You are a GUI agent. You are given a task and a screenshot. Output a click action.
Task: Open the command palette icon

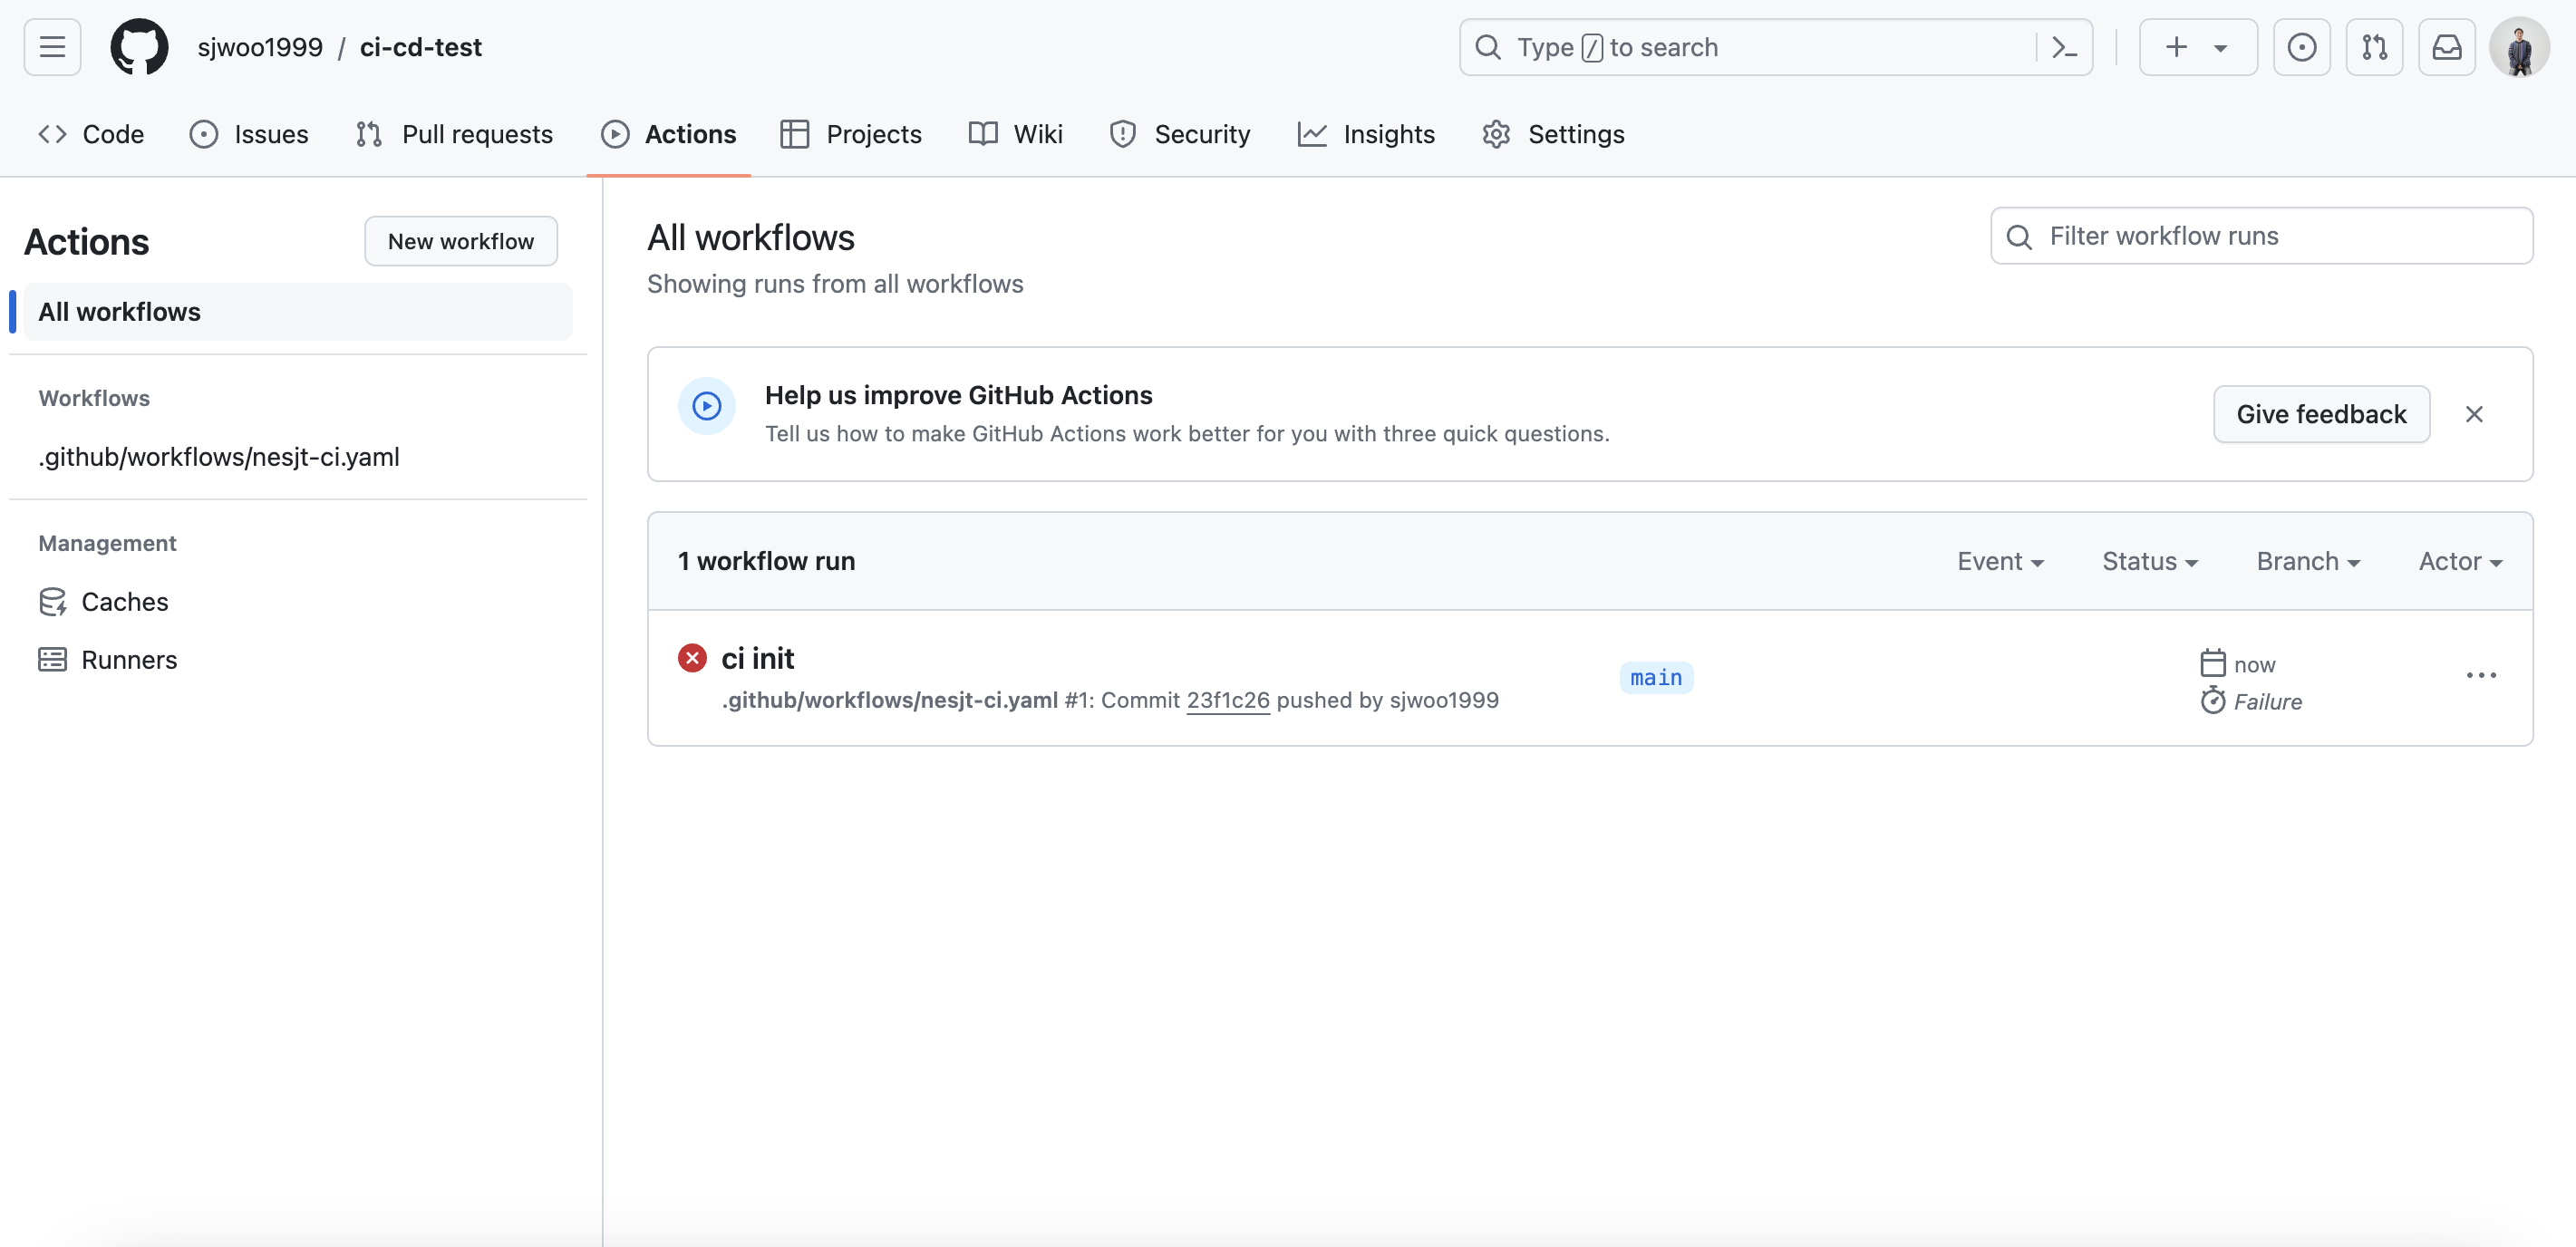click(x=2064, y=47)
